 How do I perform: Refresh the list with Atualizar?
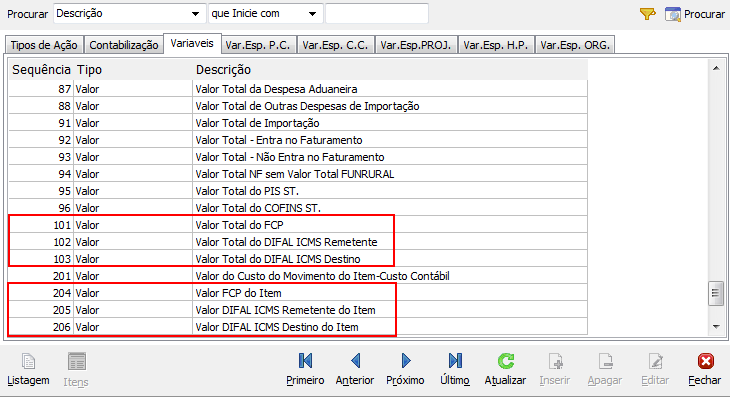coord(505,369)
